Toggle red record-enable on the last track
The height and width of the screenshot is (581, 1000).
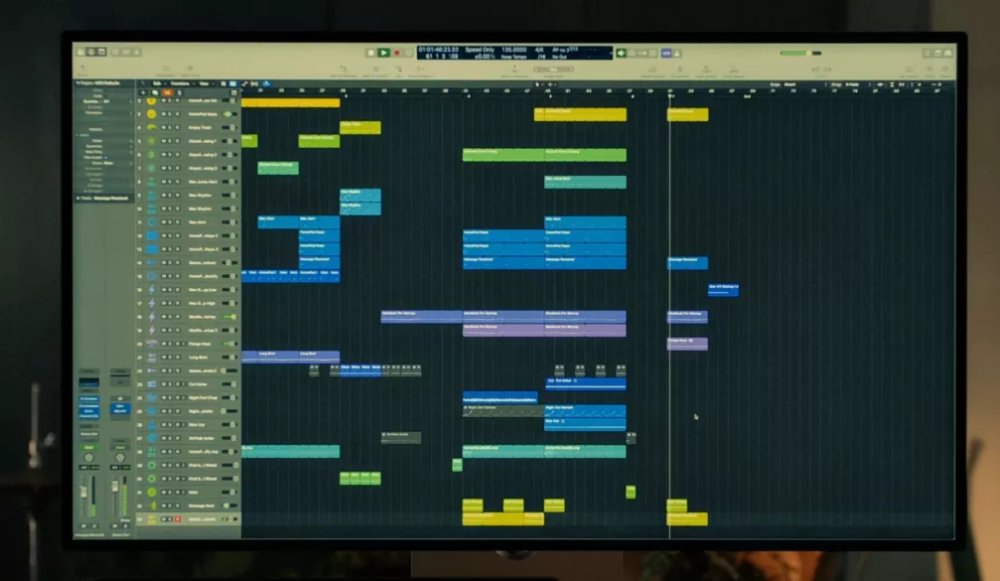(x=177, y=519)
